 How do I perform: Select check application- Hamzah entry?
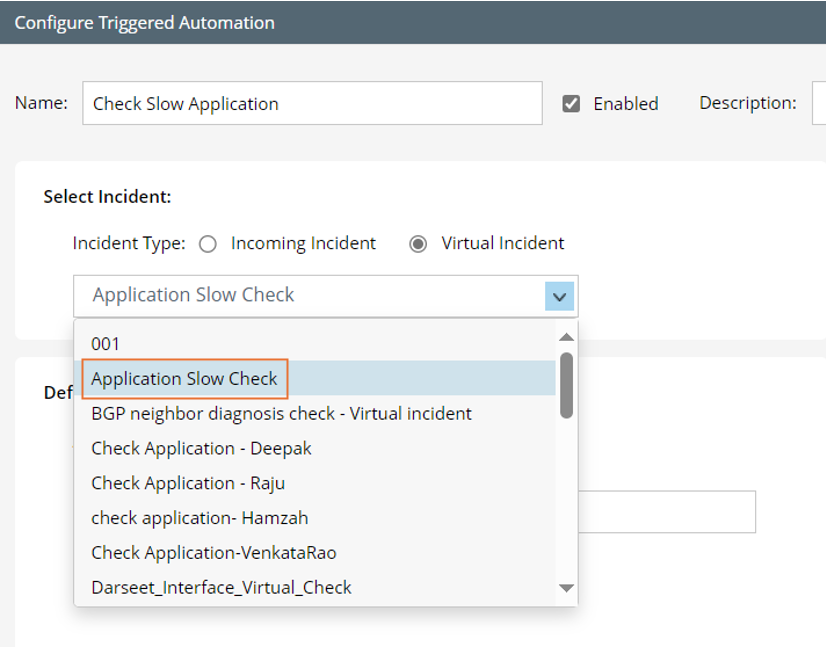pos(199,518)
